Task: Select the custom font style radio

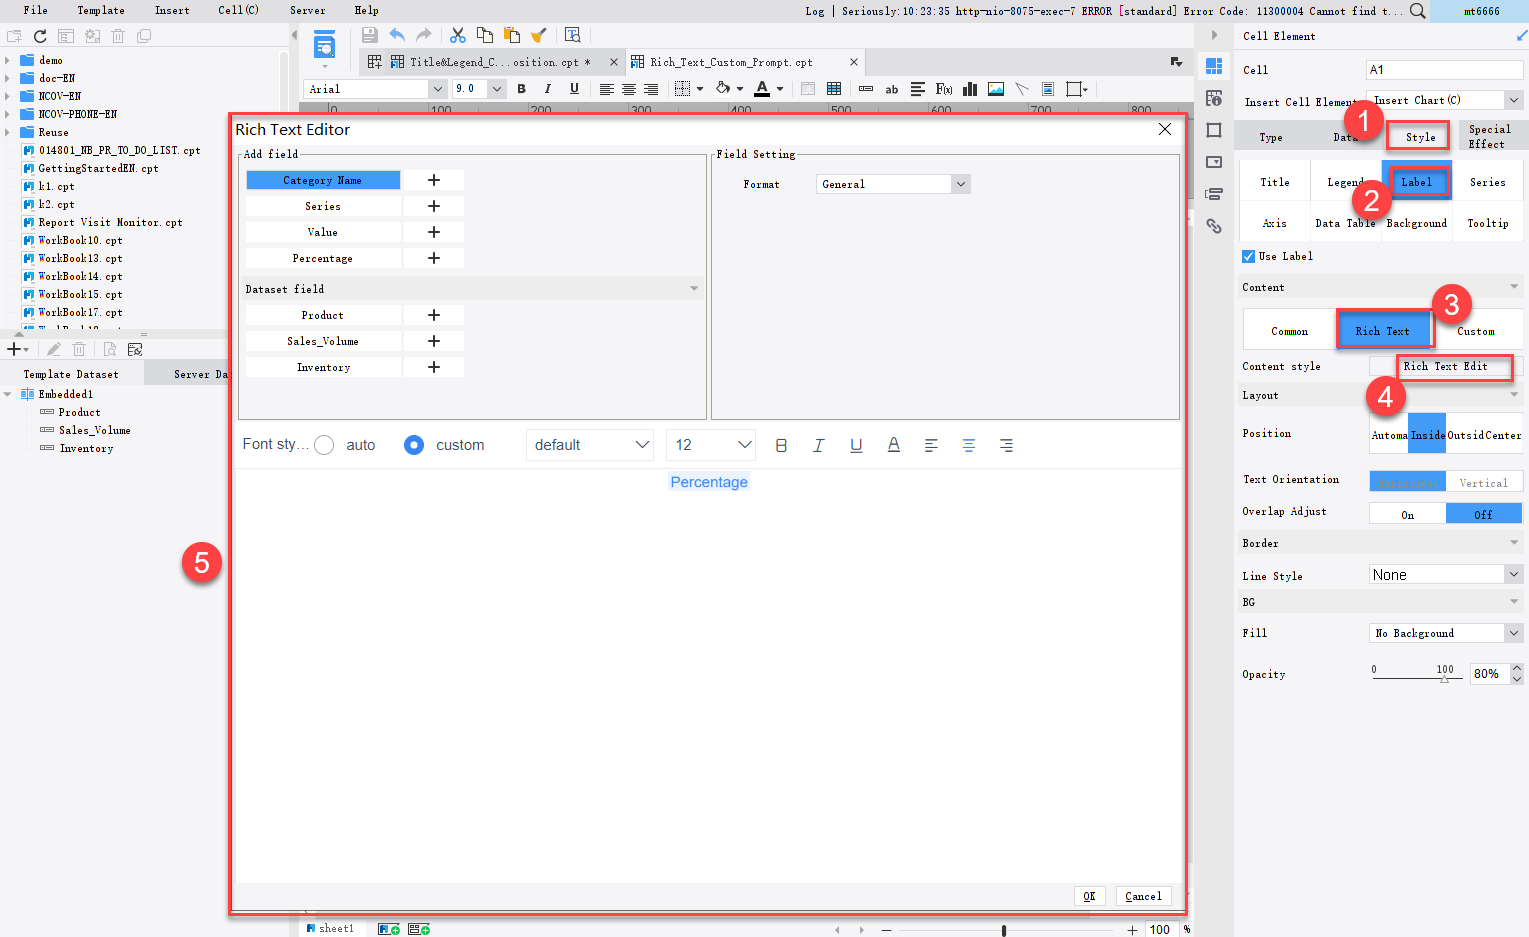Action: point(414,445)
